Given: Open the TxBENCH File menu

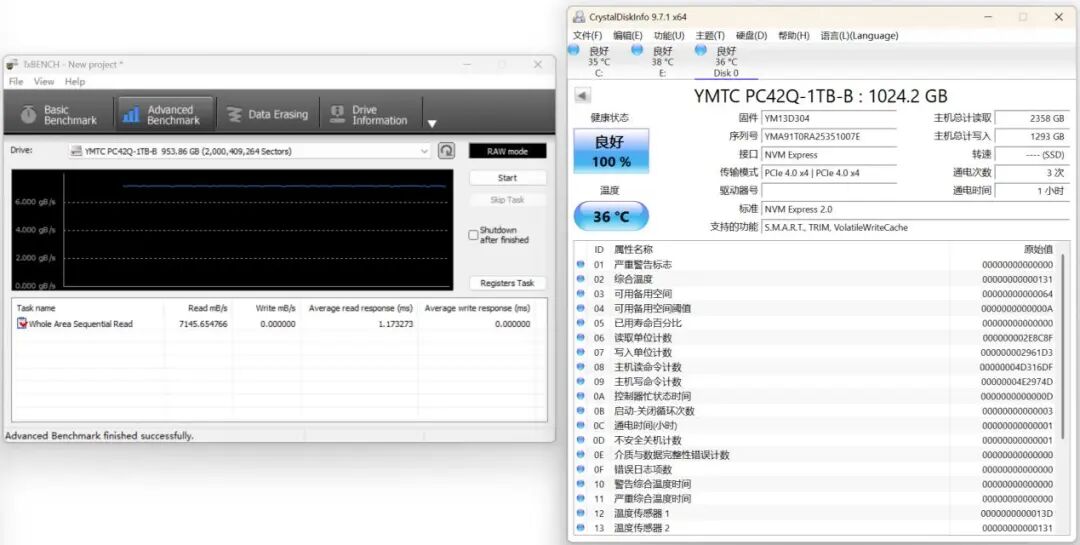Looking at the screenshot, I should [x=16, y=81].
